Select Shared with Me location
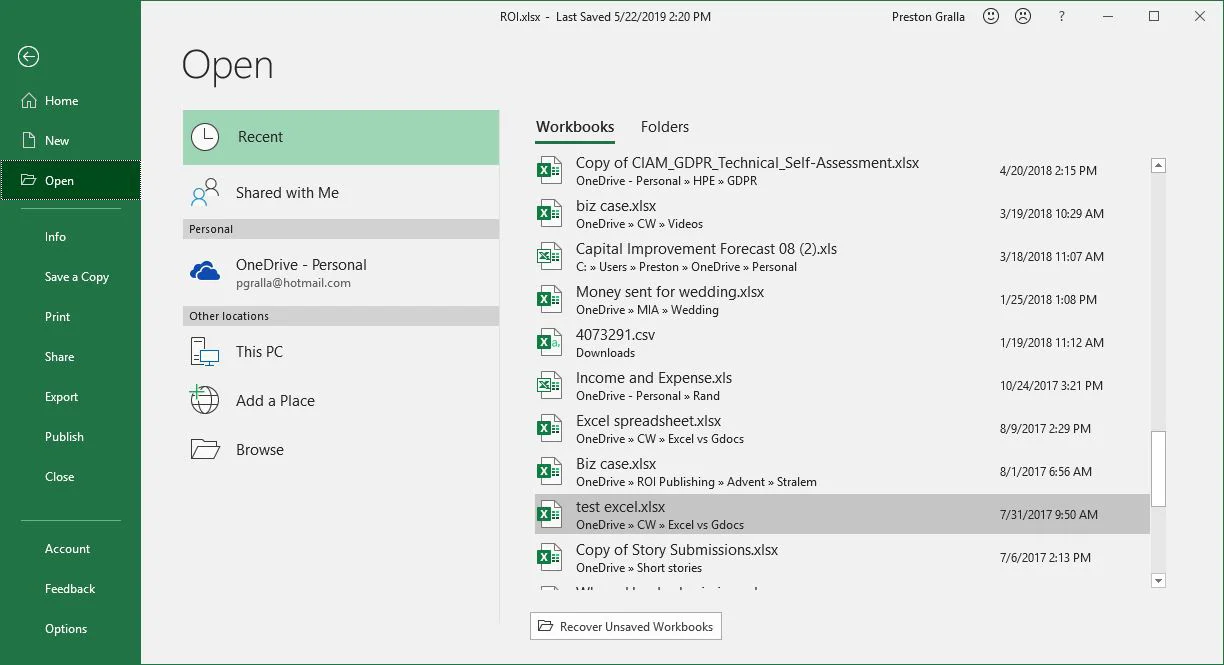This screenshot has width=1224, height=665. (x=341, y=192)
